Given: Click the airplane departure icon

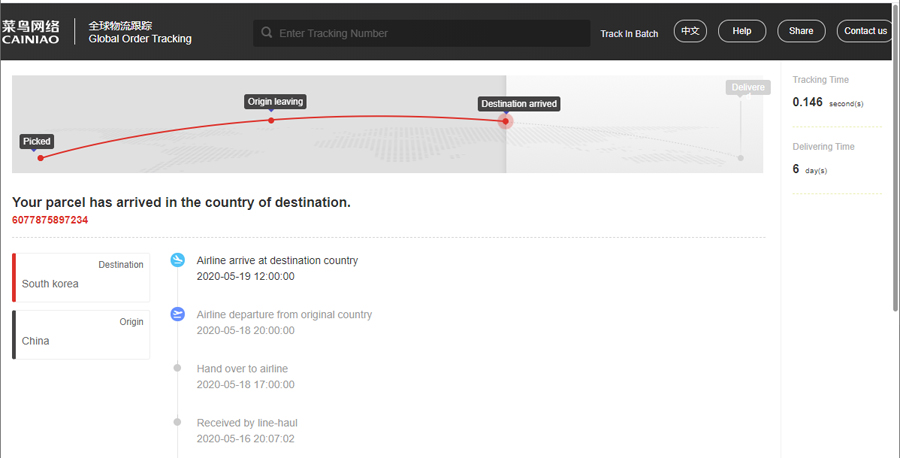Looking at the screenshot, I should [178, 314].
